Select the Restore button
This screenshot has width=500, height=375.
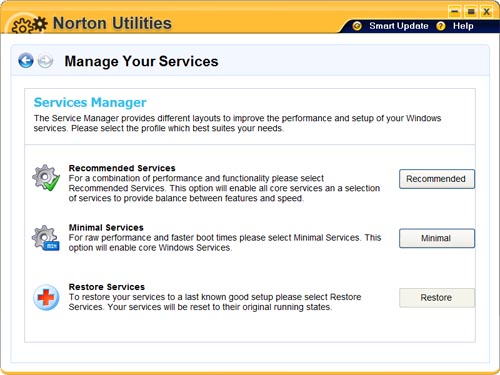tap(437, 298)
